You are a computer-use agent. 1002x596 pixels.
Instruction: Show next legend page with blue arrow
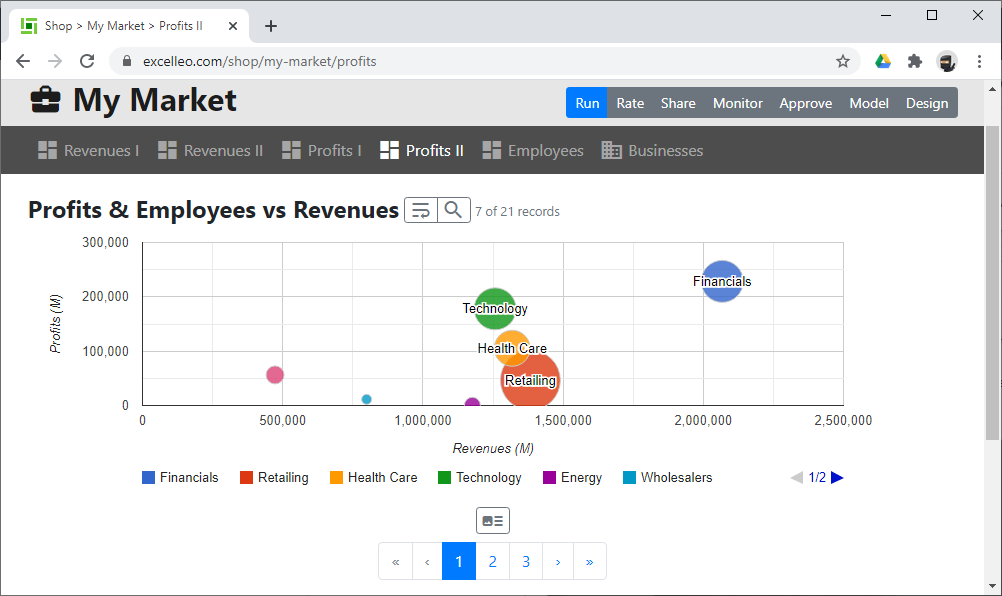[x=837, y=478]
